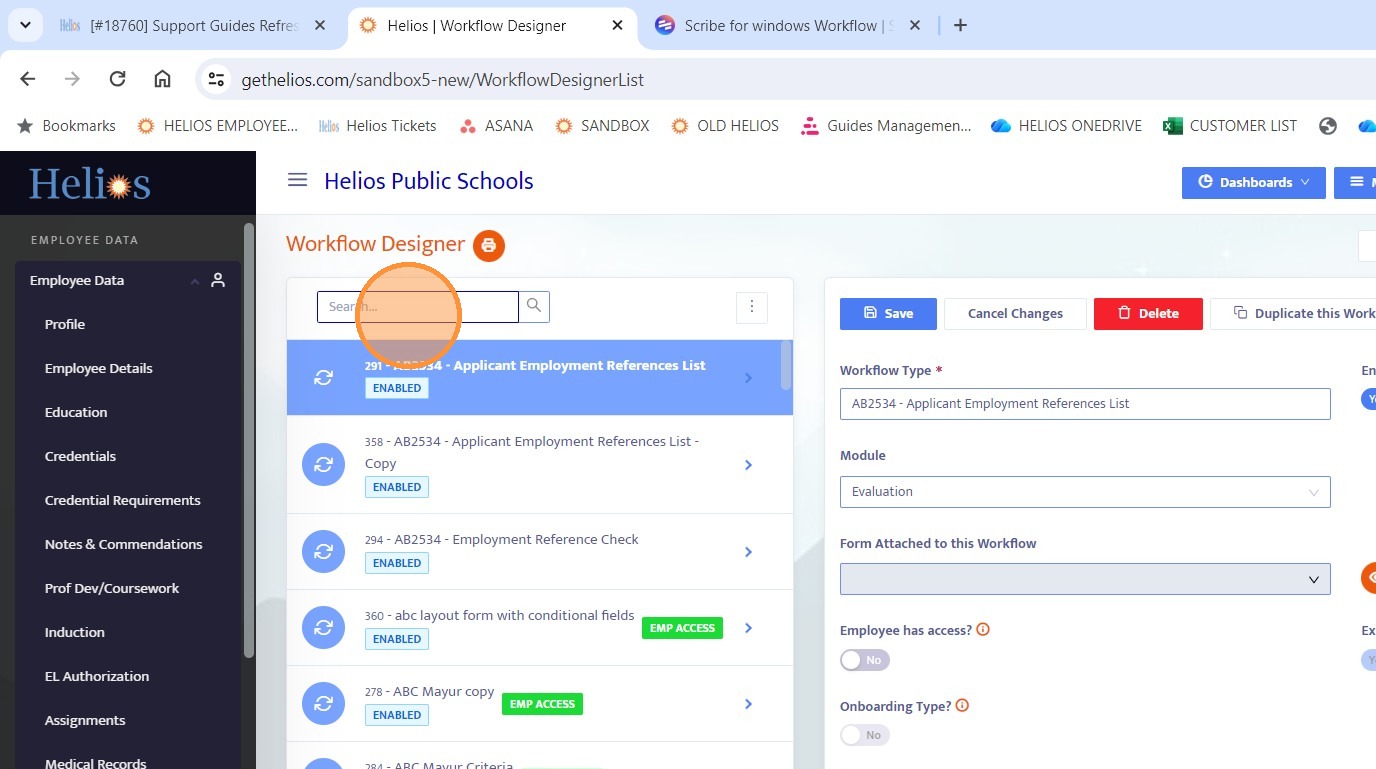Viewport: 1376px width, 769px height.
Task: Toggle the Employee has access switch
Action: coord(865,660)
